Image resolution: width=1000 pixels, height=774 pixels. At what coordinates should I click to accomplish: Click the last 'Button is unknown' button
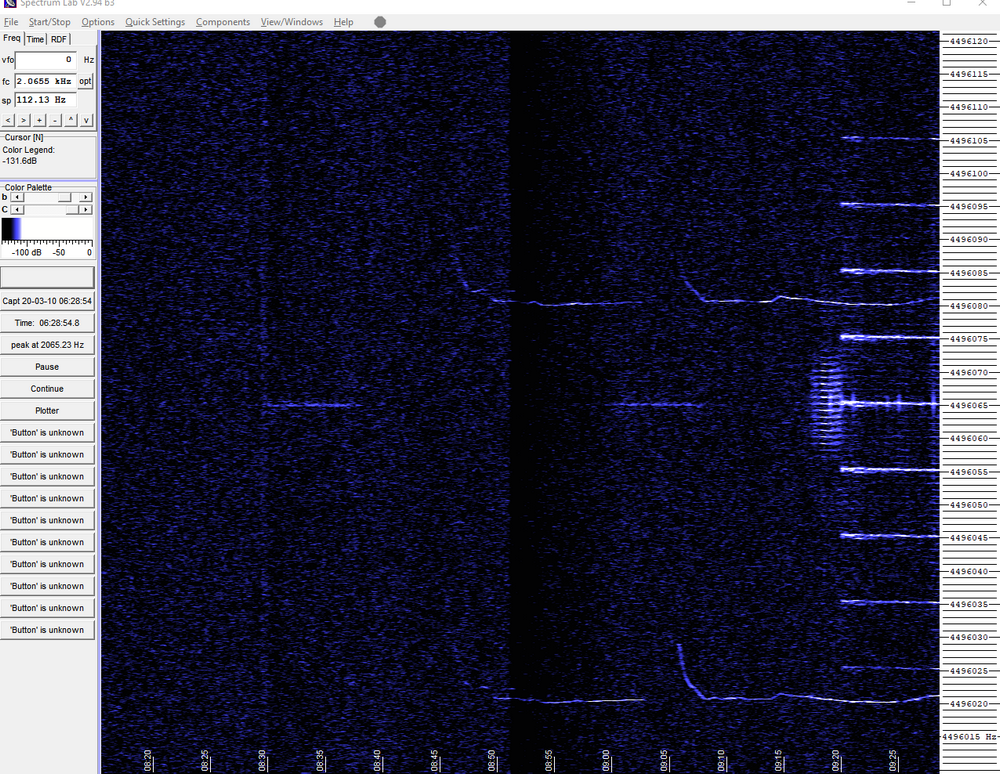tap(47, 630)
